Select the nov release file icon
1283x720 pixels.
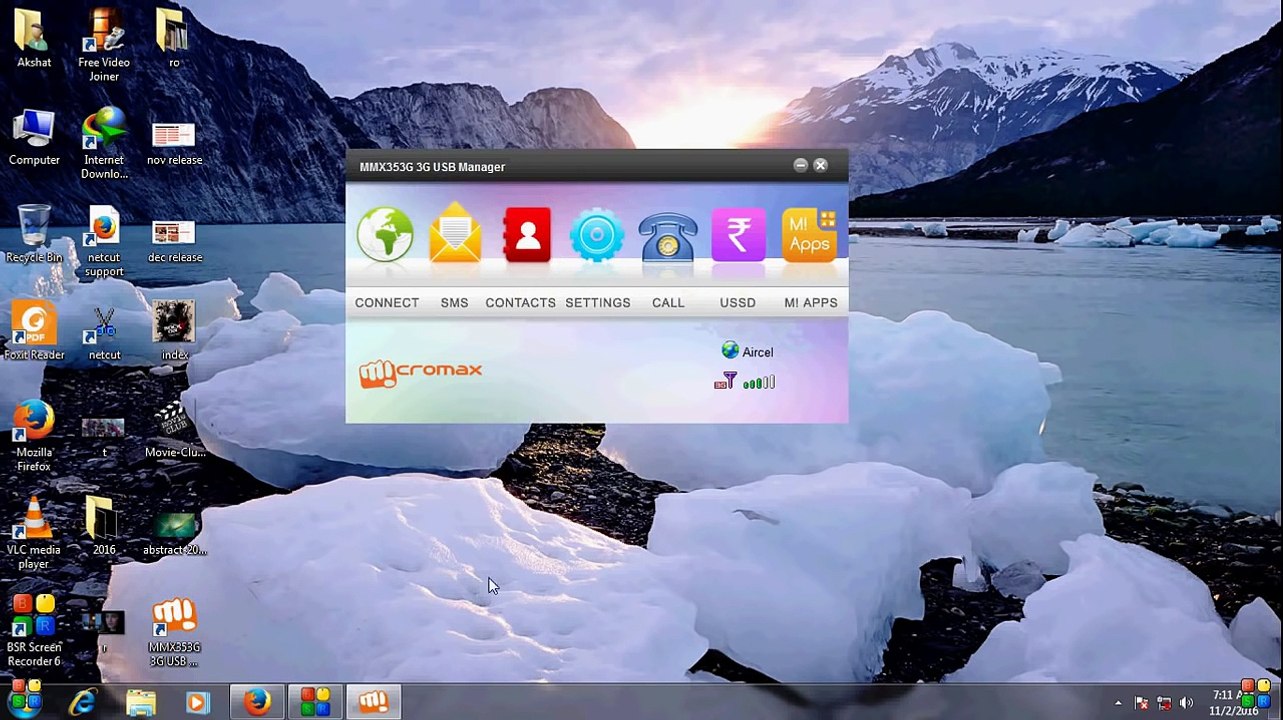click(x=174, y=143)
